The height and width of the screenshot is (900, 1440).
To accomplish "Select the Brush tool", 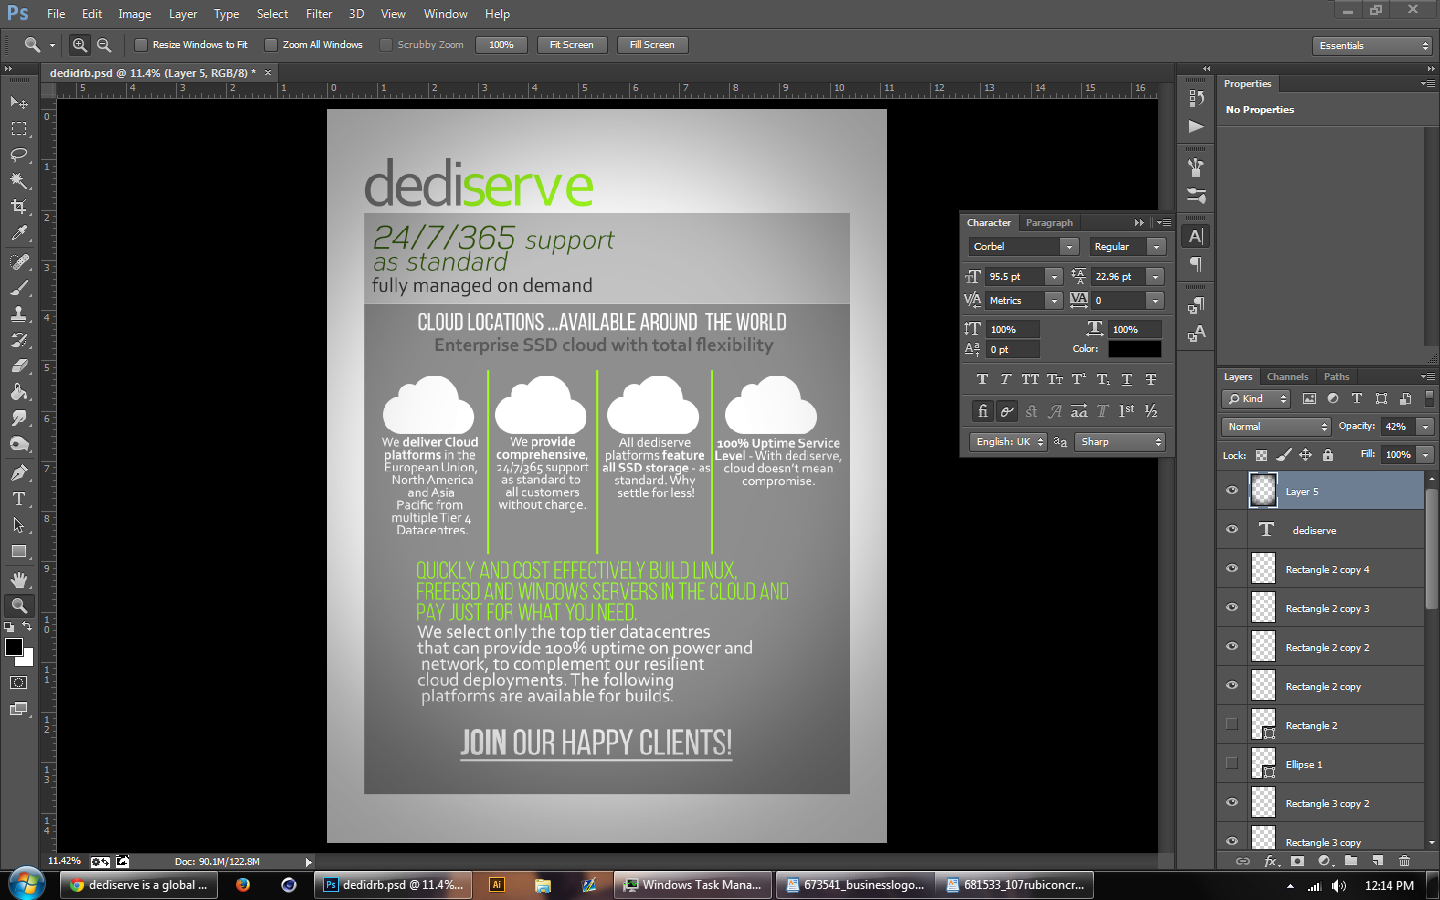I will (x=19, y=288).
